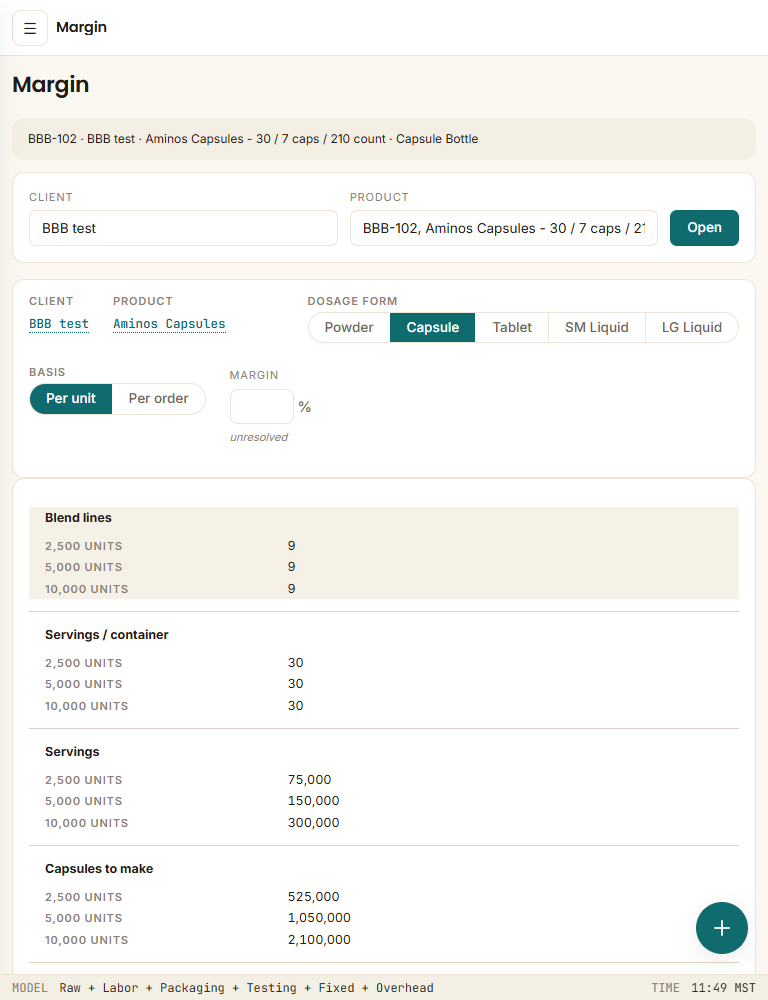
Task: Click the 150,000 servings value
Action: click(x=313, y=800)
